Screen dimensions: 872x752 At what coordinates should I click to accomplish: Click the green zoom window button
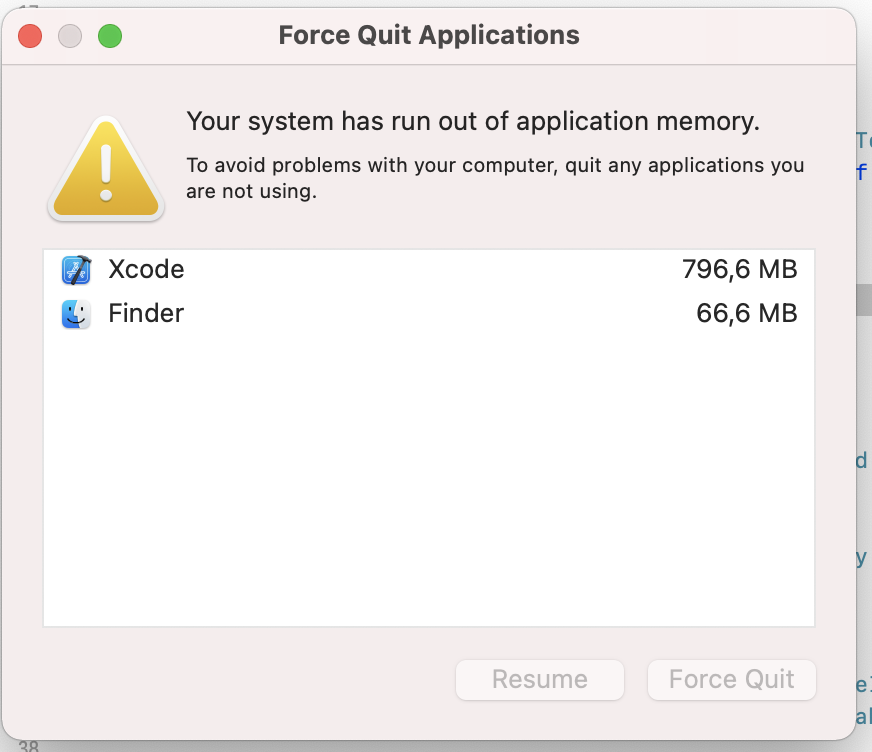109,36
